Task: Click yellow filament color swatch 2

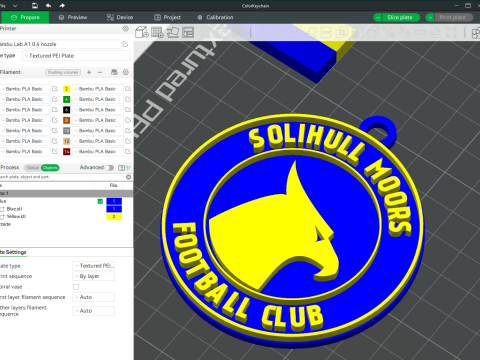Action: tap(67, 89)
